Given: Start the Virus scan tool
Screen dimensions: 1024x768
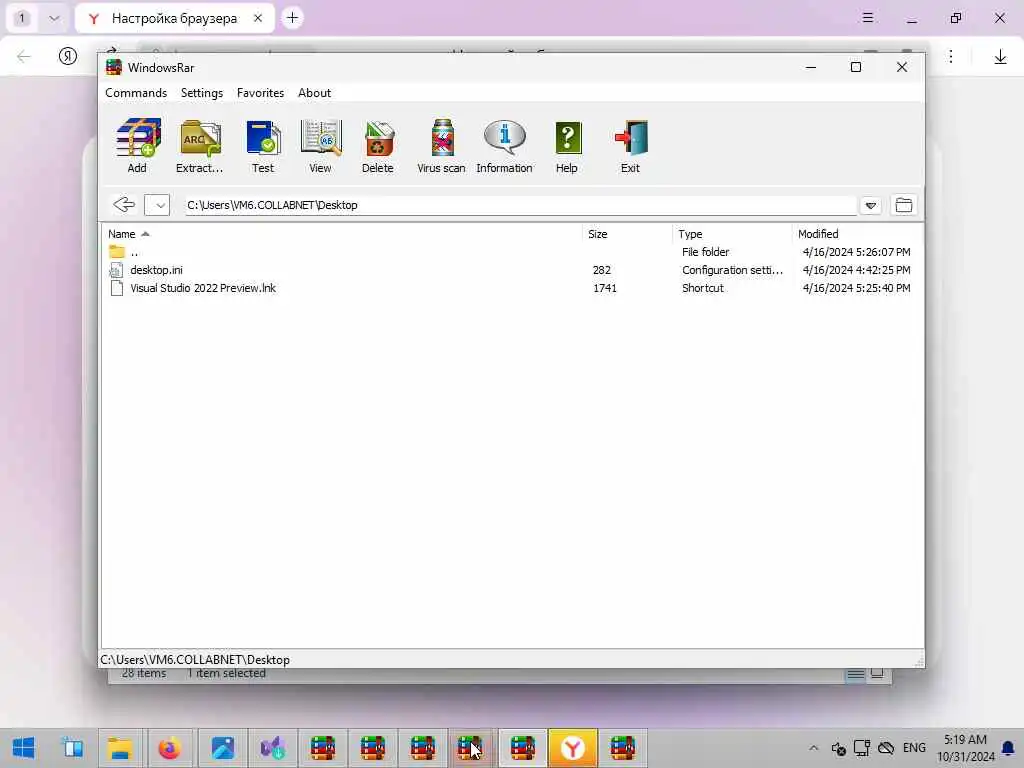Looking at the screenshot, I should (441, 146).
